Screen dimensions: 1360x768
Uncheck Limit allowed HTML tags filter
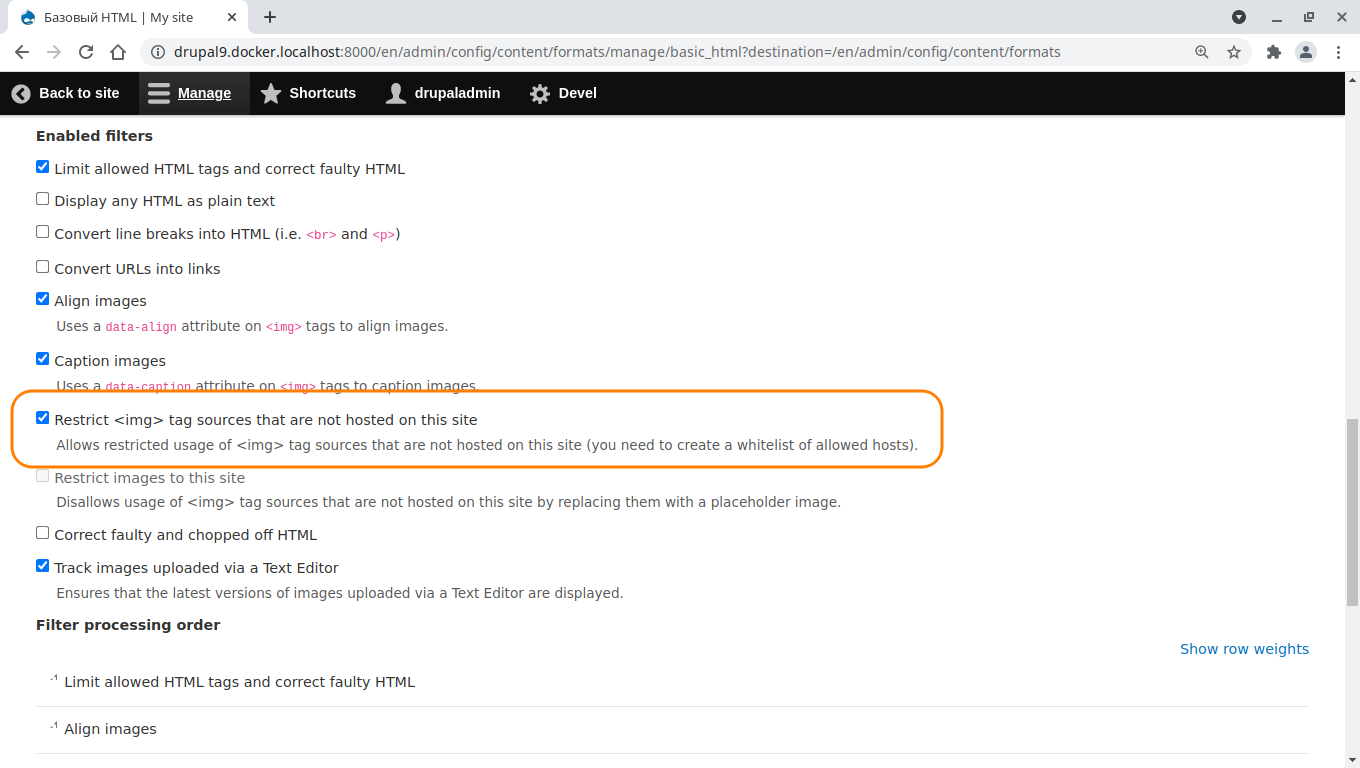[x=43, y=167]
